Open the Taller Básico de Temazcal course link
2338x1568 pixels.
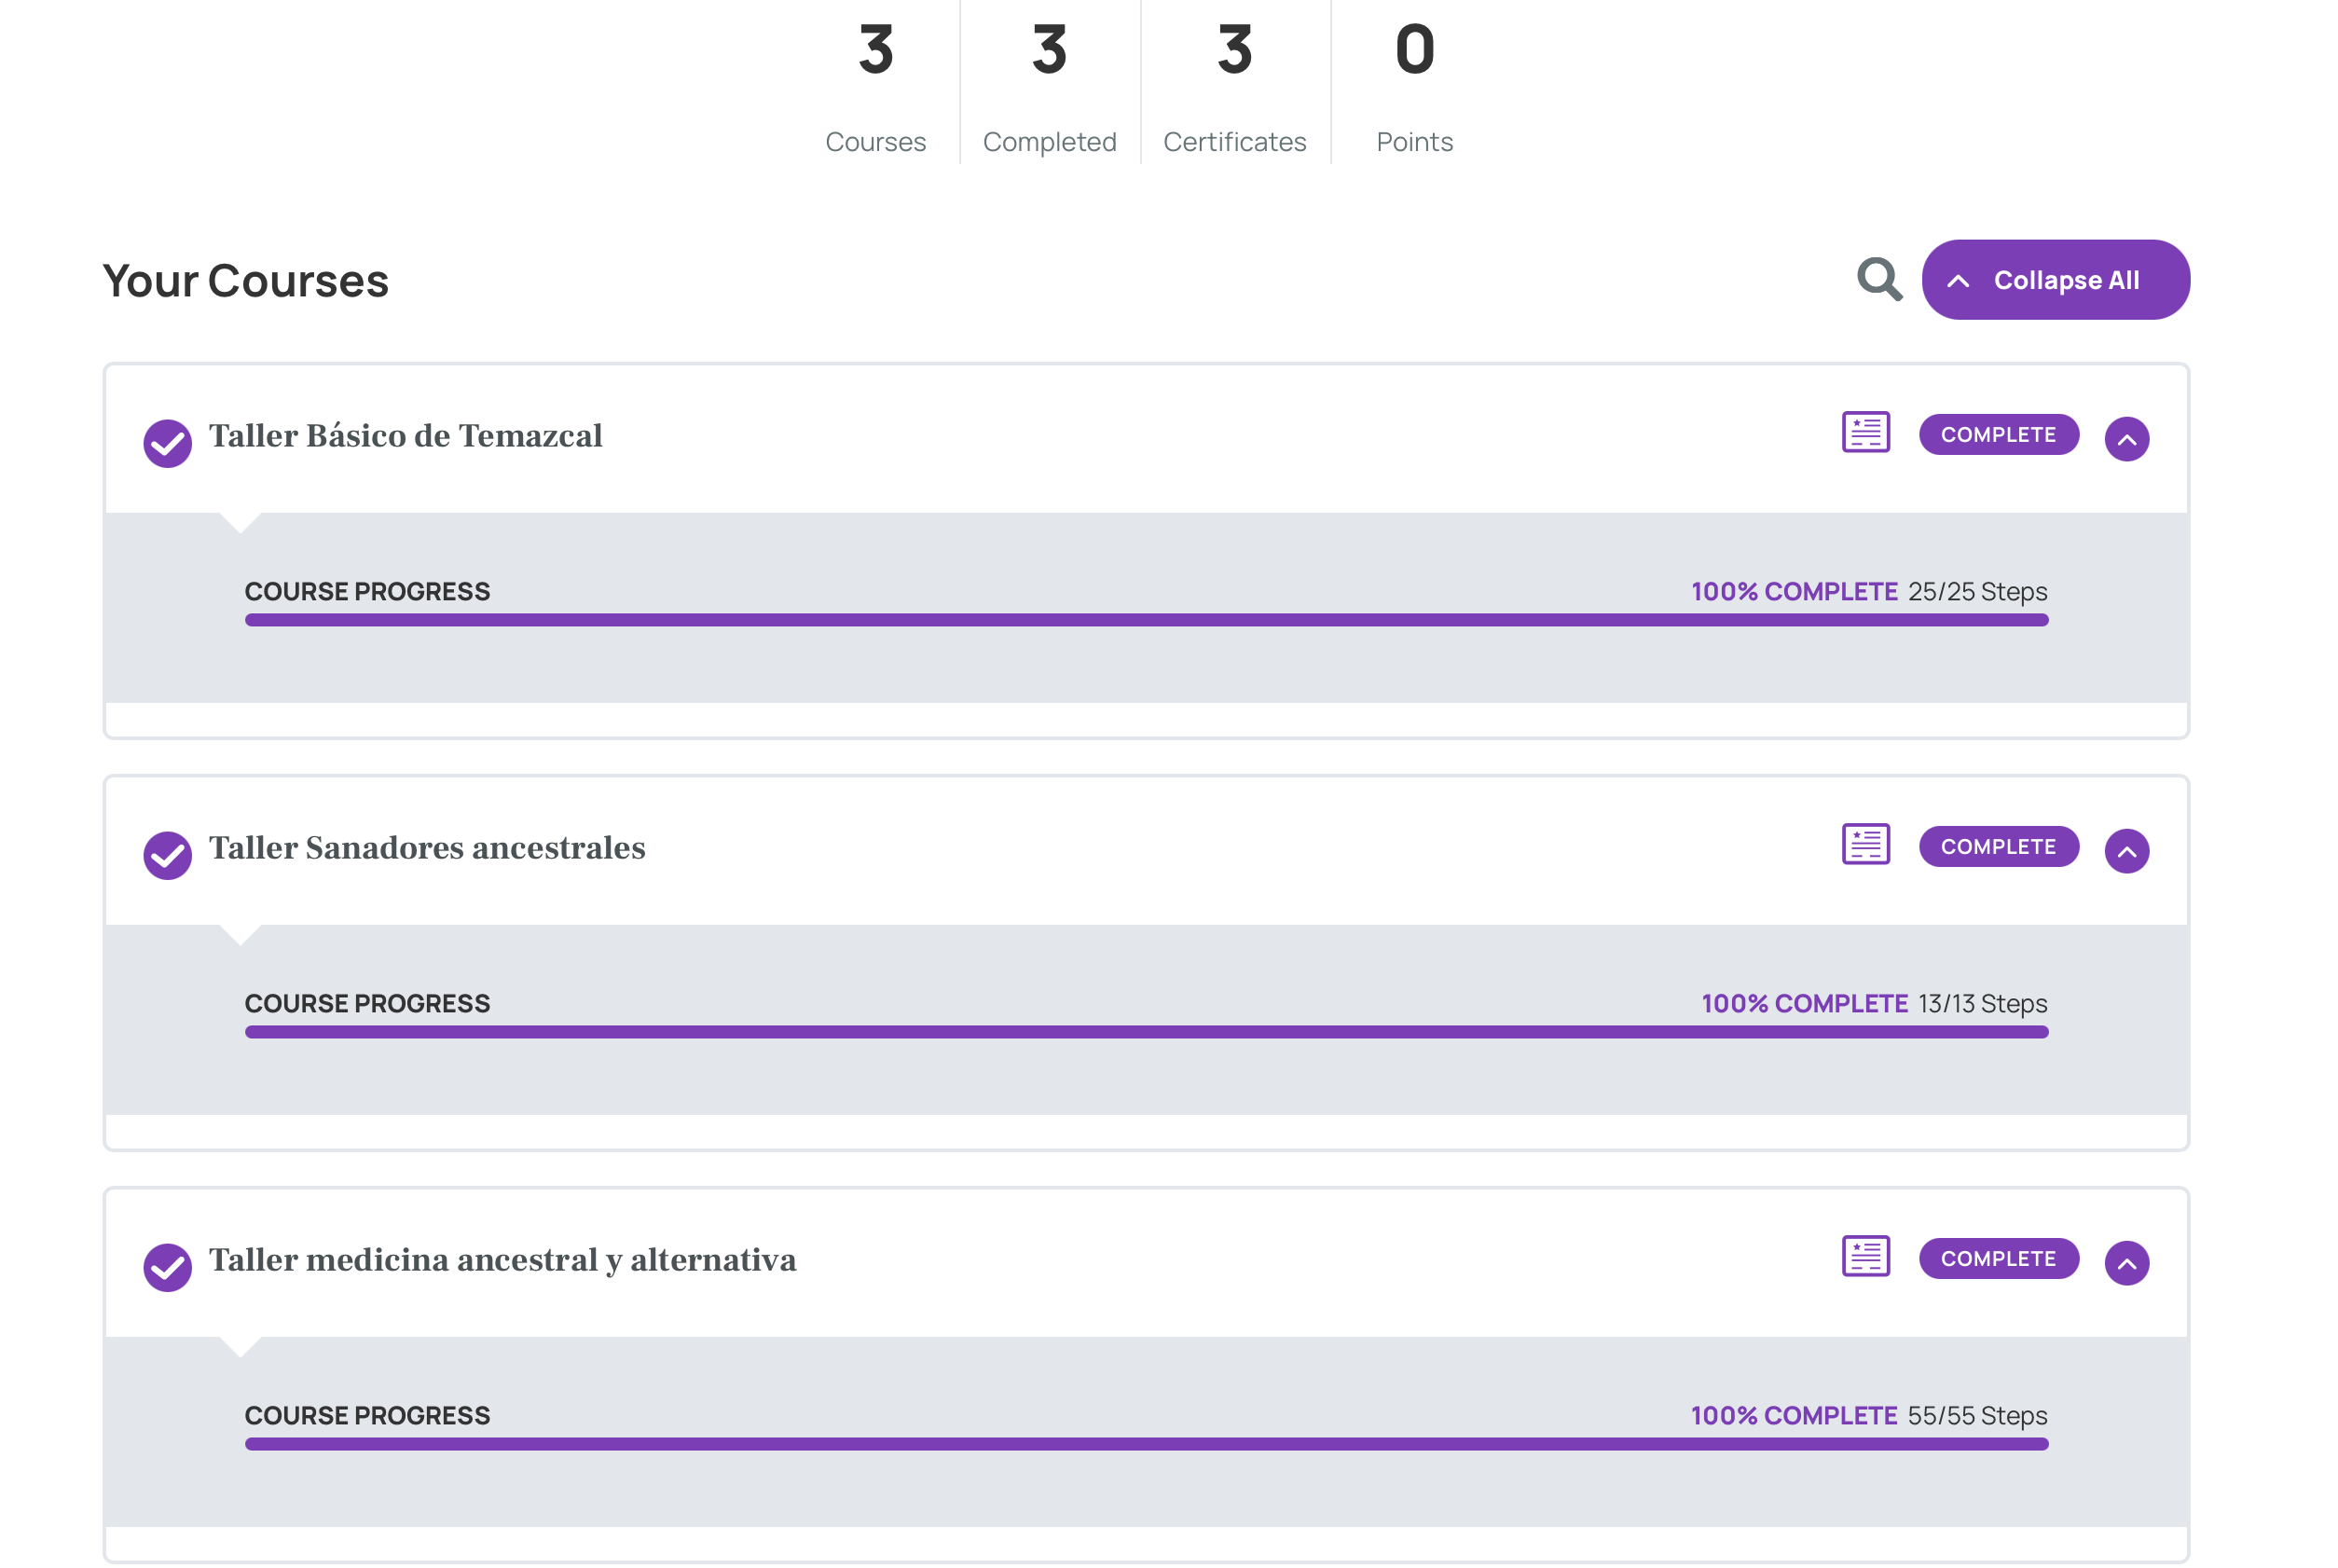click(405, 436)
